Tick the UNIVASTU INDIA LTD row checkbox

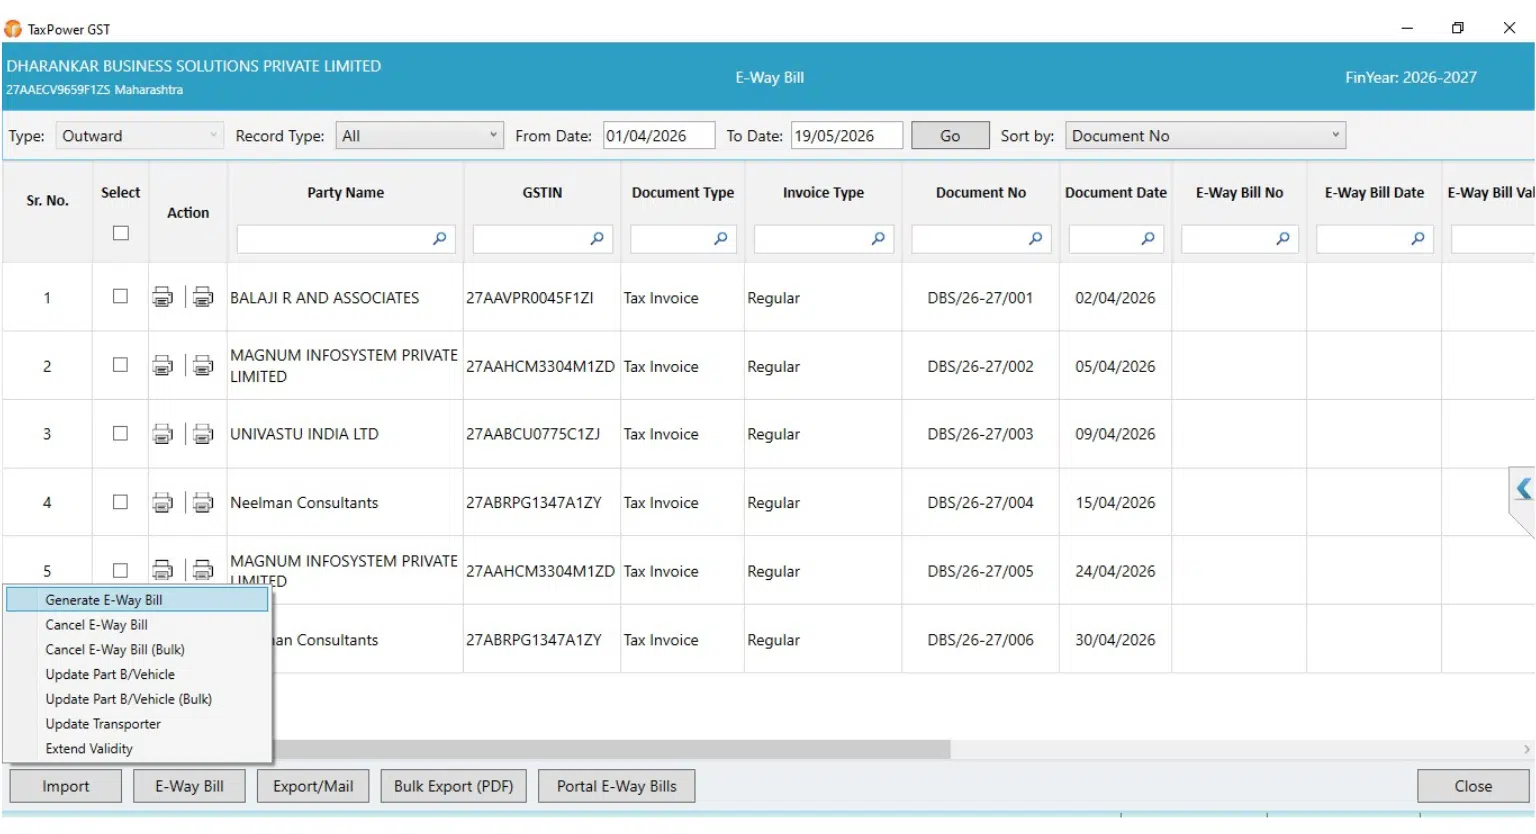click(121, 433)
